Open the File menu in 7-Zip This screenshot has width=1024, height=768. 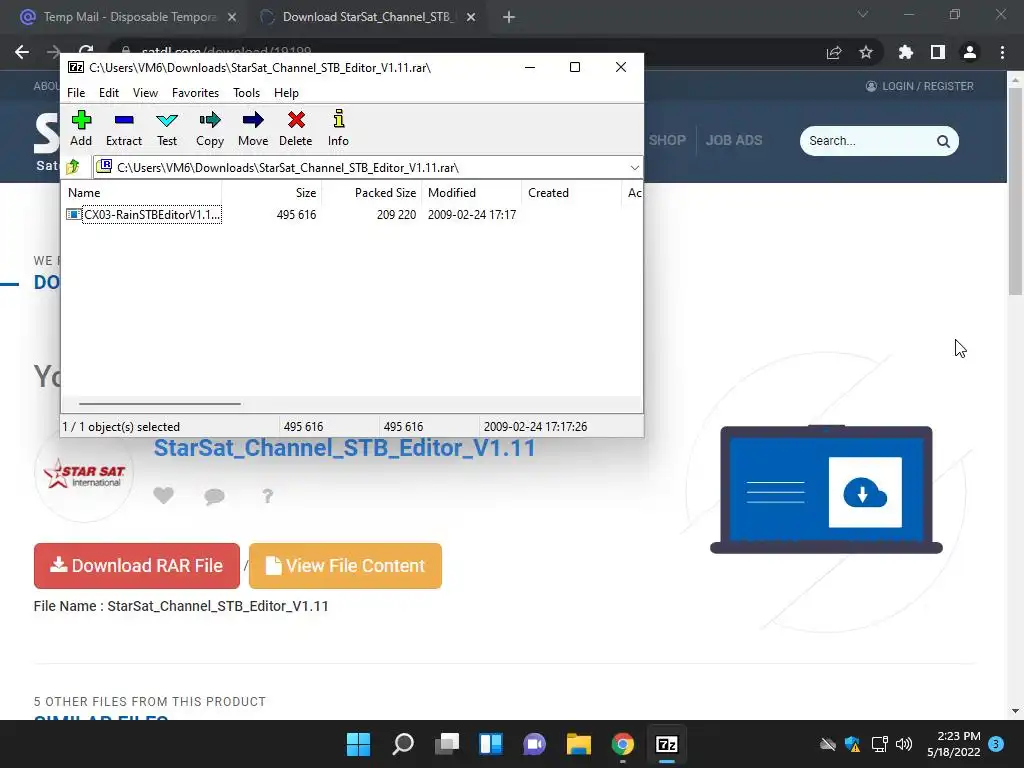[76, 93]
